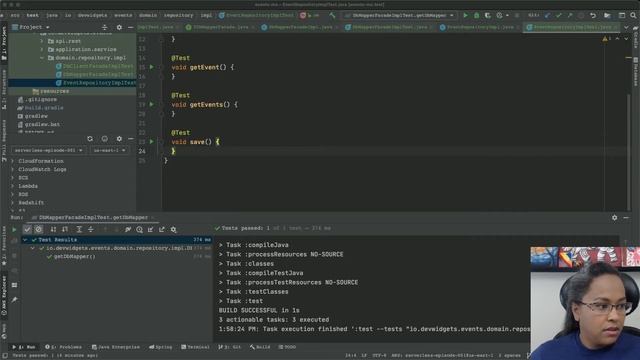Screen dimensions: 640x360
Task: Click the Git update project arrow icon
Action: 547,15
